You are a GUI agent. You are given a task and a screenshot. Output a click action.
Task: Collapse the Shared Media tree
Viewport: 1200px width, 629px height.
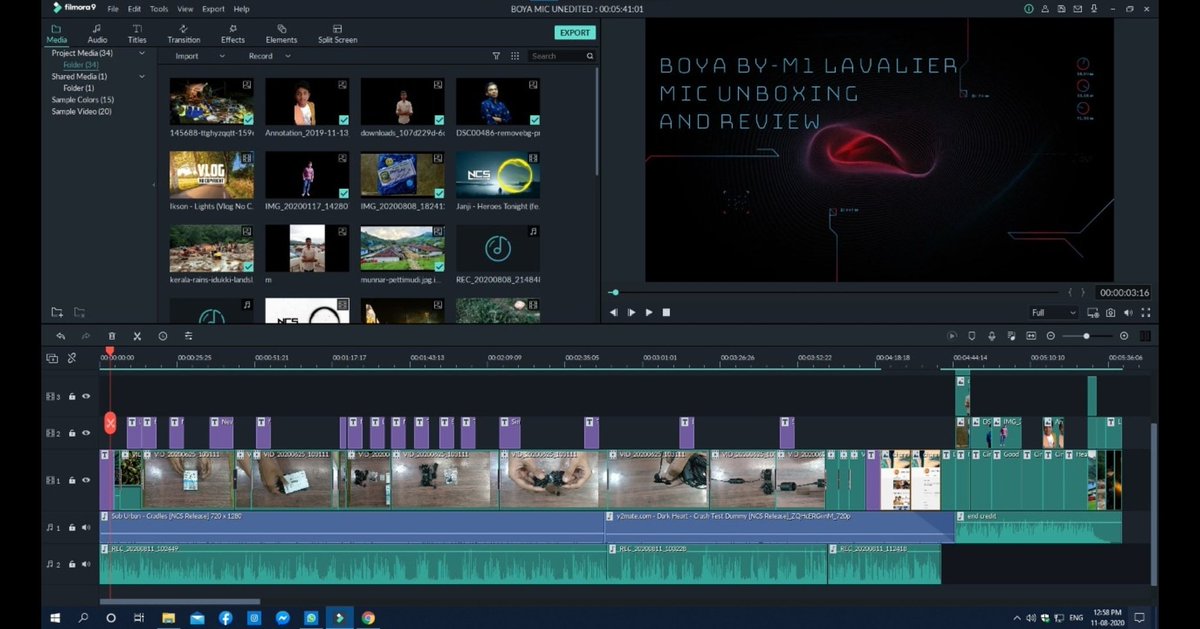[142, 76]
